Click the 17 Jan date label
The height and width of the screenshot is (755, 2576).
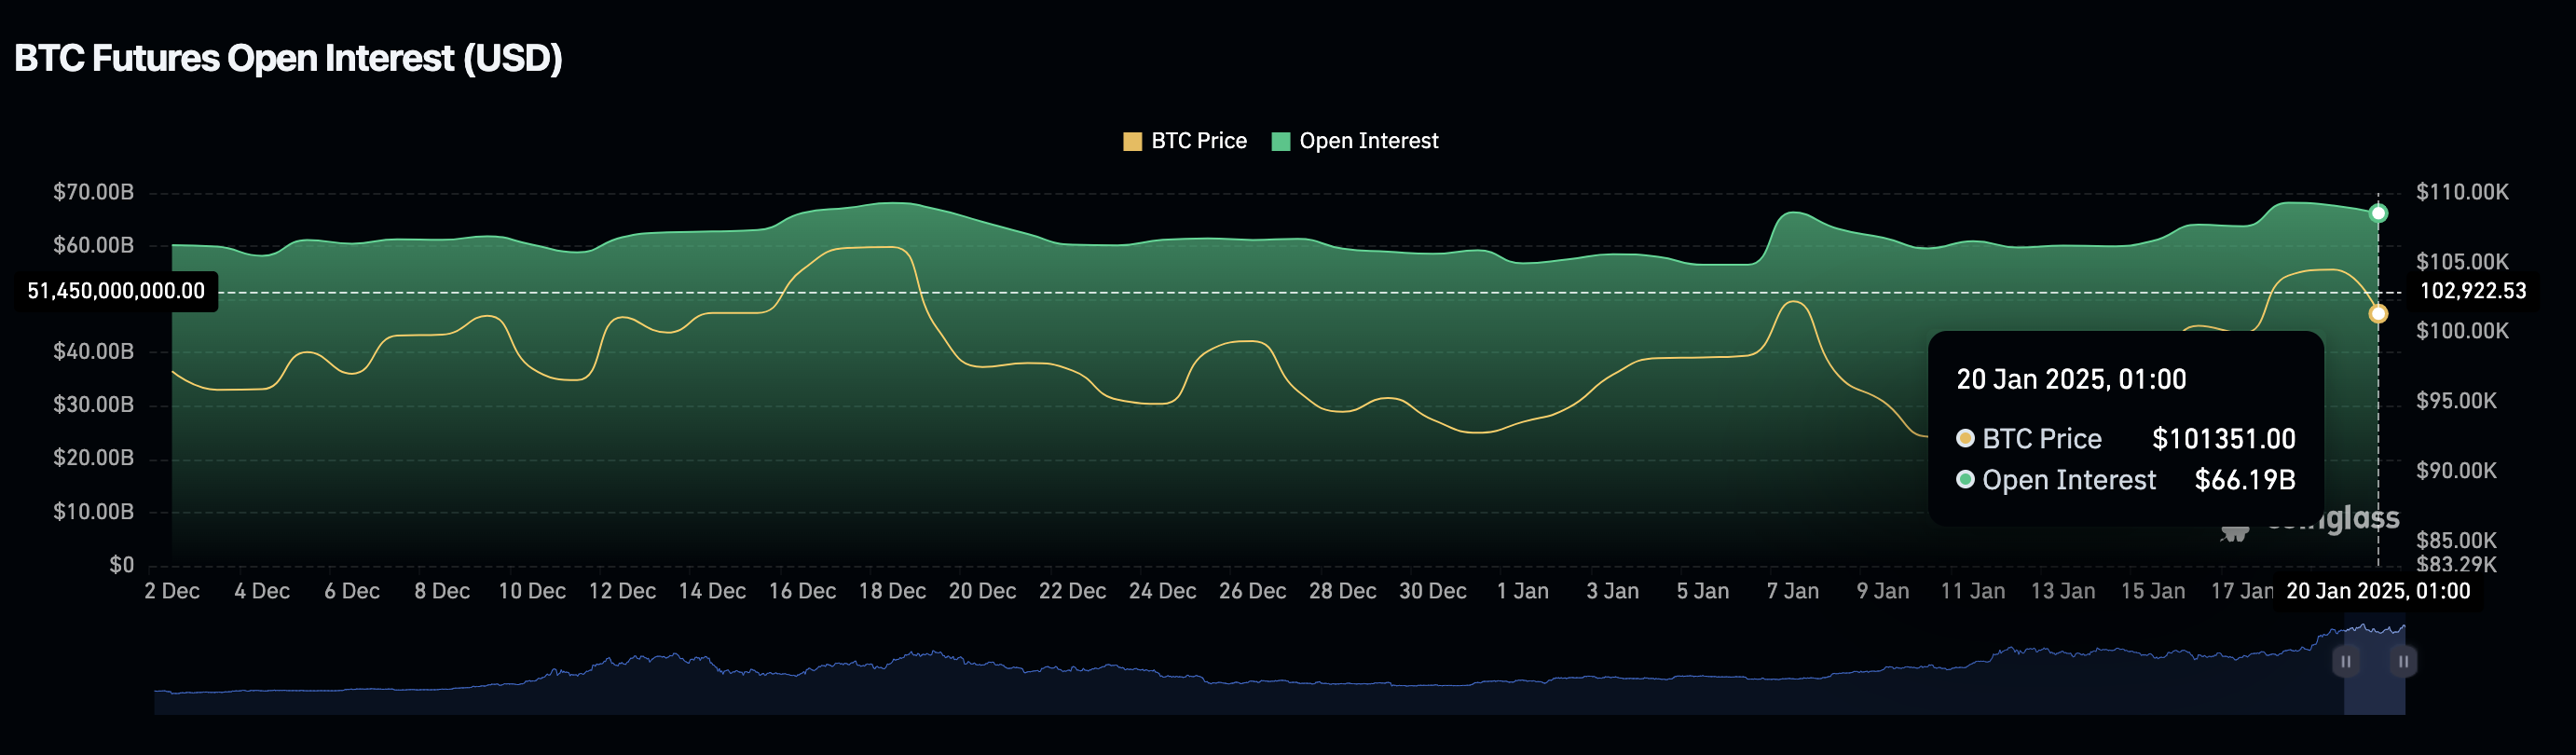pos(2241,591)
